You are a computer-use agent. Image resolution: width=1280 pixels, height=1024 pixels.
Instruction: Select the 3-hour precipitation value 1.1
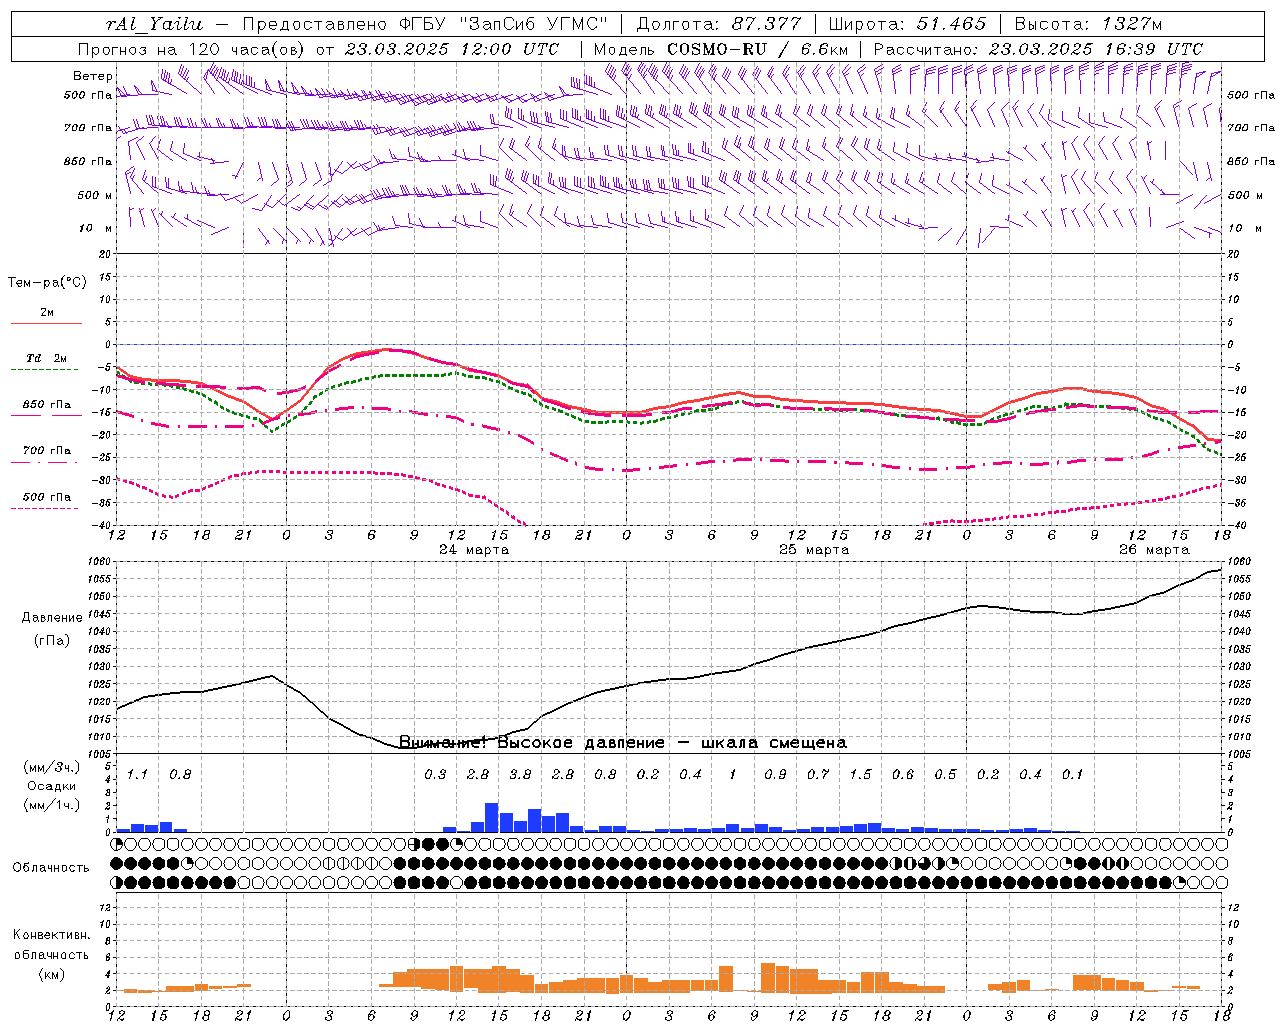[137, 775]
